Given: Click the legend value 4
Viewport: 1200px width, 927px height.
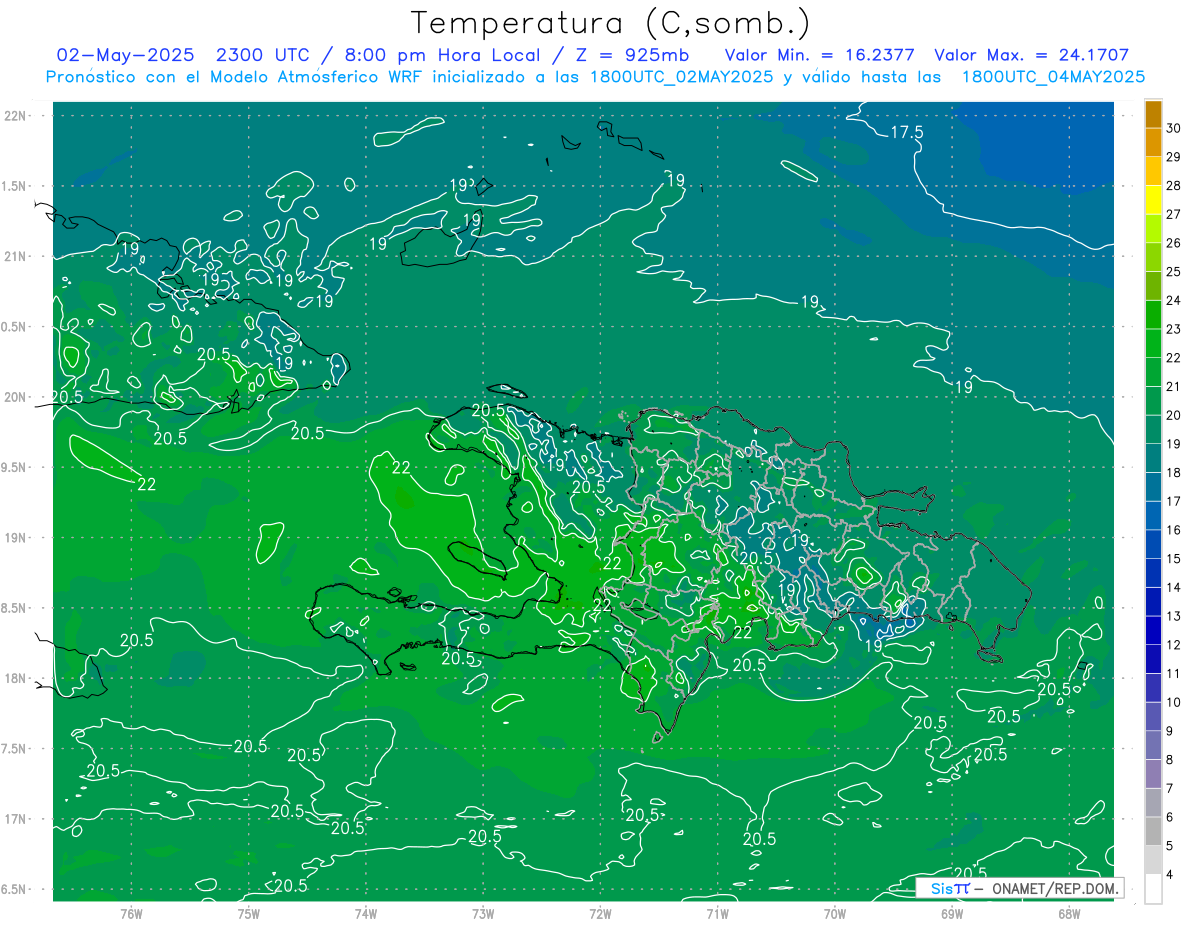Looking at the screenshot, I should [x=1171, y=875].
